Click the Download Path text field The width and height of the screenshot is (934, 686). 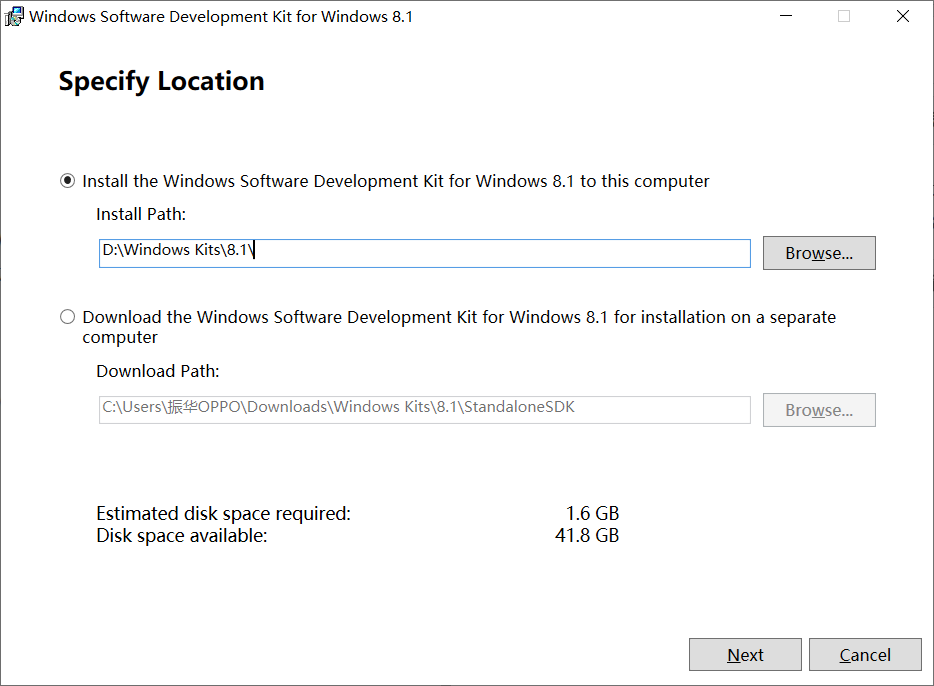click(425, 410)
